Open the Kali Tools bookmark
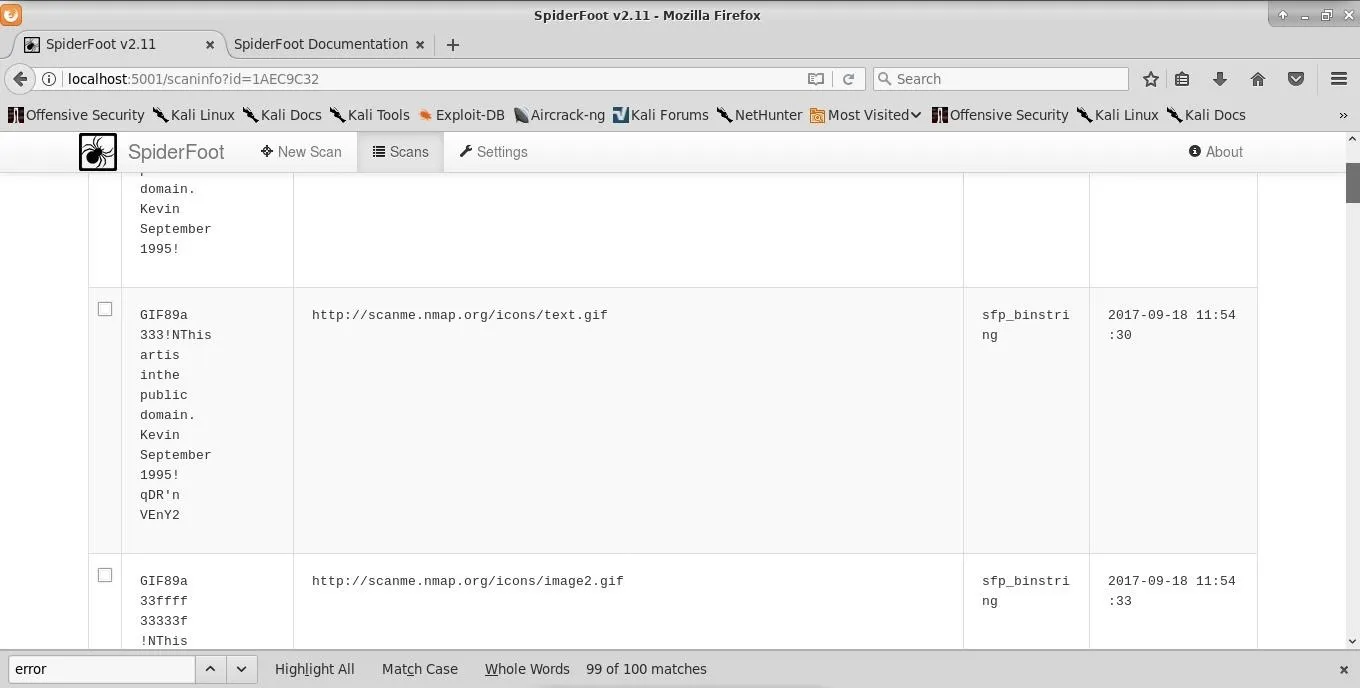Image resolution: width=1360 pixels, height=688 pixels. click(369, 115)
